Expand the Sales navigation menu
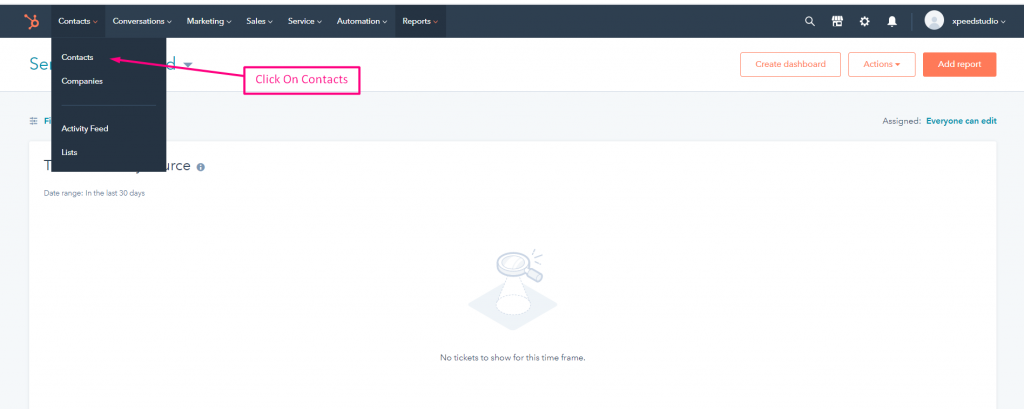This screenshot has width=1024, height=409. [x=260, y=22]
